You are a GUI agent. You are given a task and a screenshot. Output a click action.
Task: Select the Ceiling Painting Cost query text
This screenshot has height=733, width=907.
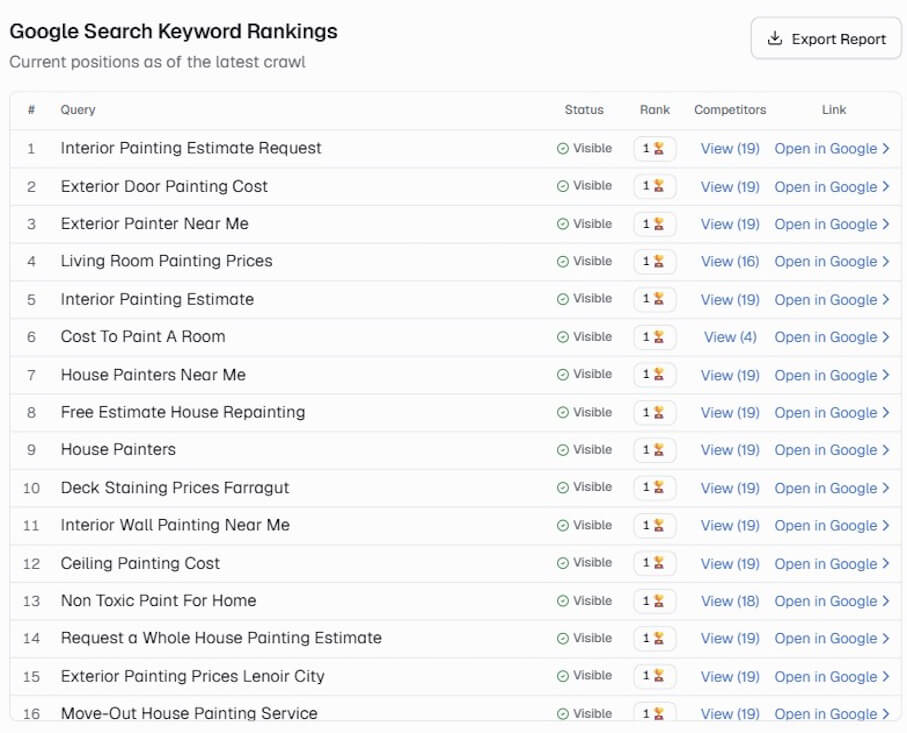(140, 563)
